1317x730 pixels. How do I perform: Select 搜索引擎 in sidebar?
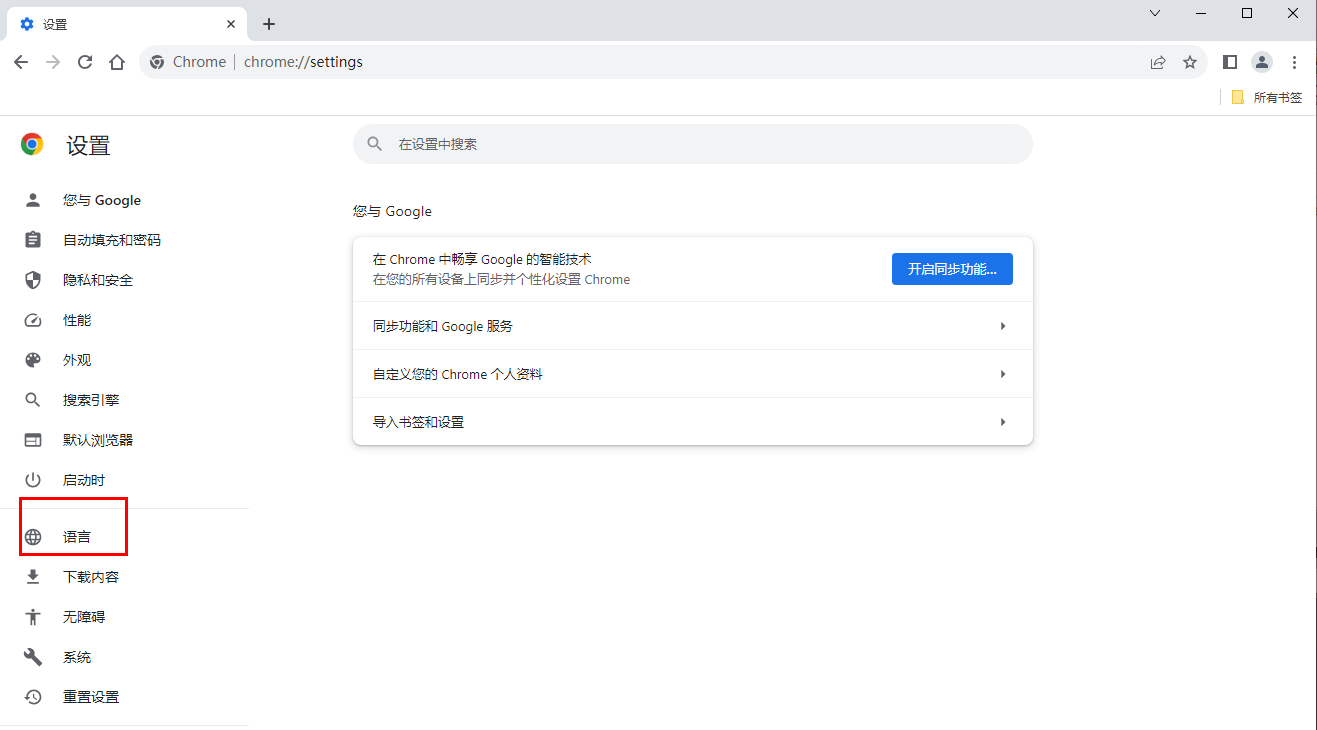pos(91,400)
